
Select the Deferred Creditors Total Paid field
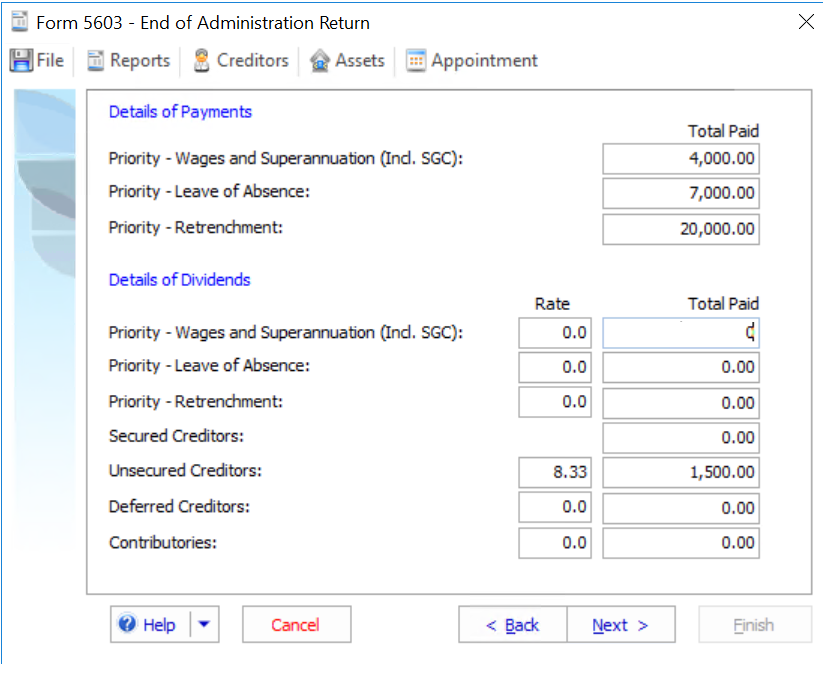[680, 507]
